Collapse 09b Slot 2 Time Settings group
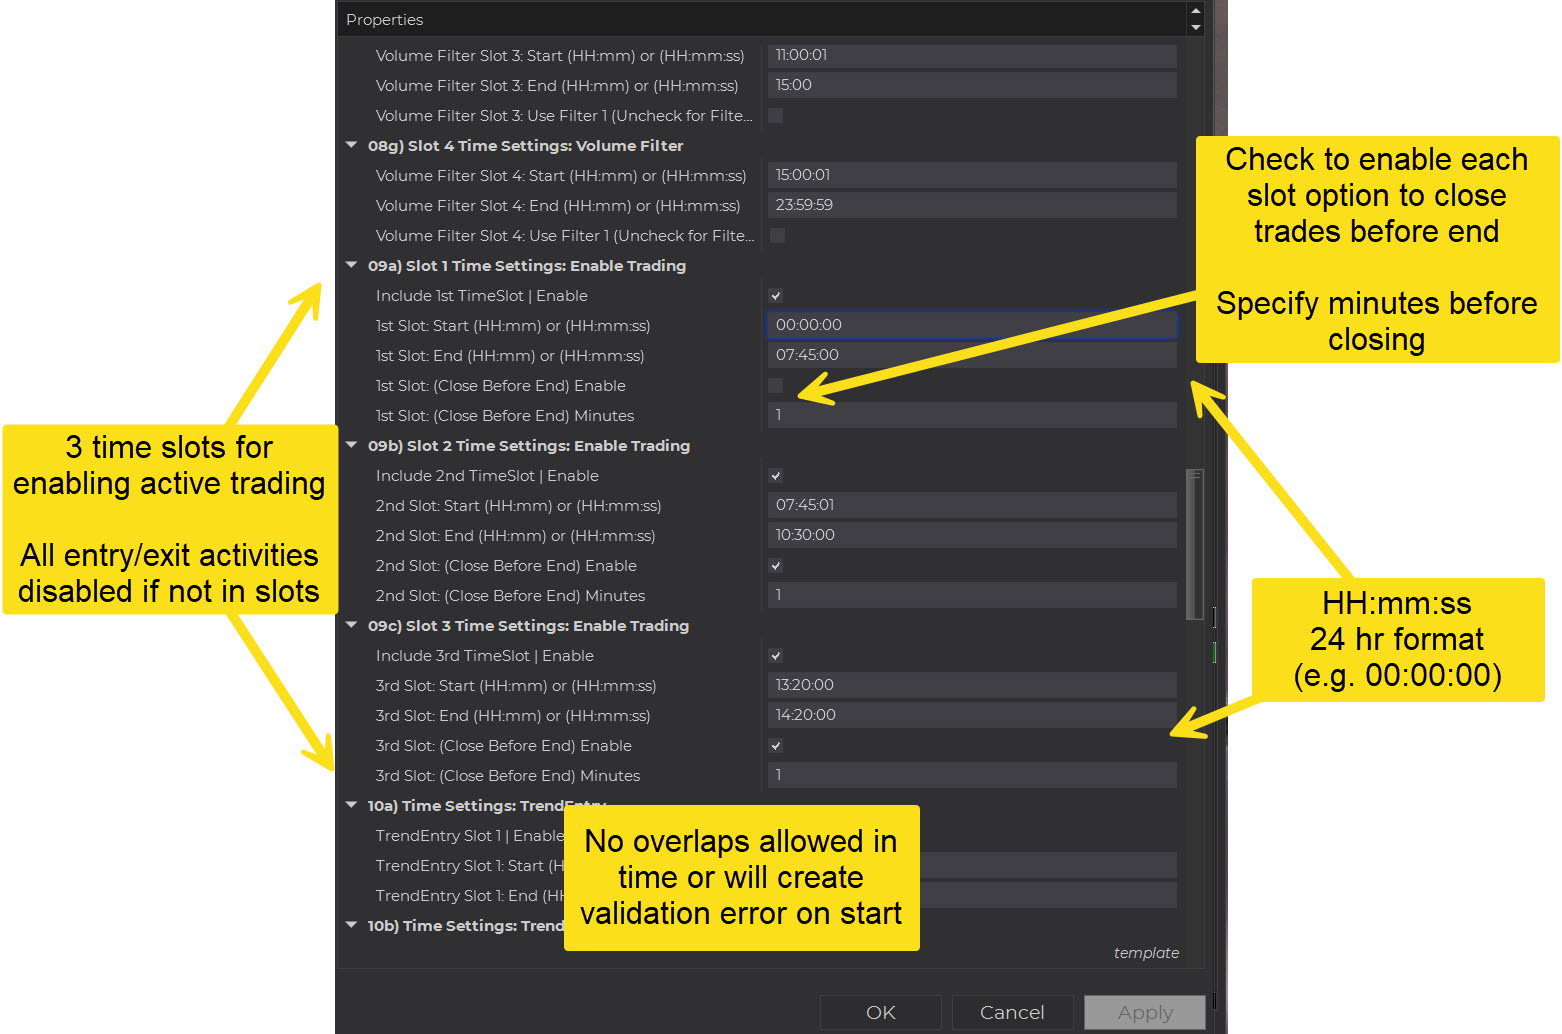Viewport: 1562px width, 1034px height. [x=351, y=445]
